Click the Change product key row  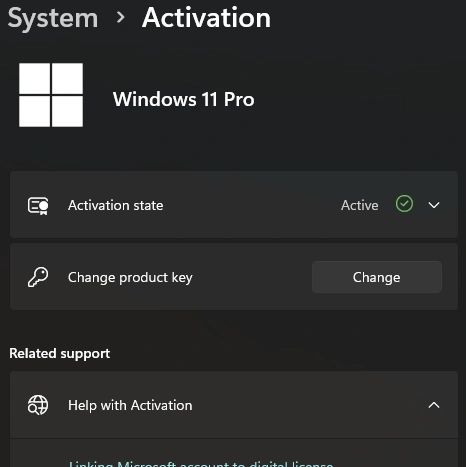point(234,277)
